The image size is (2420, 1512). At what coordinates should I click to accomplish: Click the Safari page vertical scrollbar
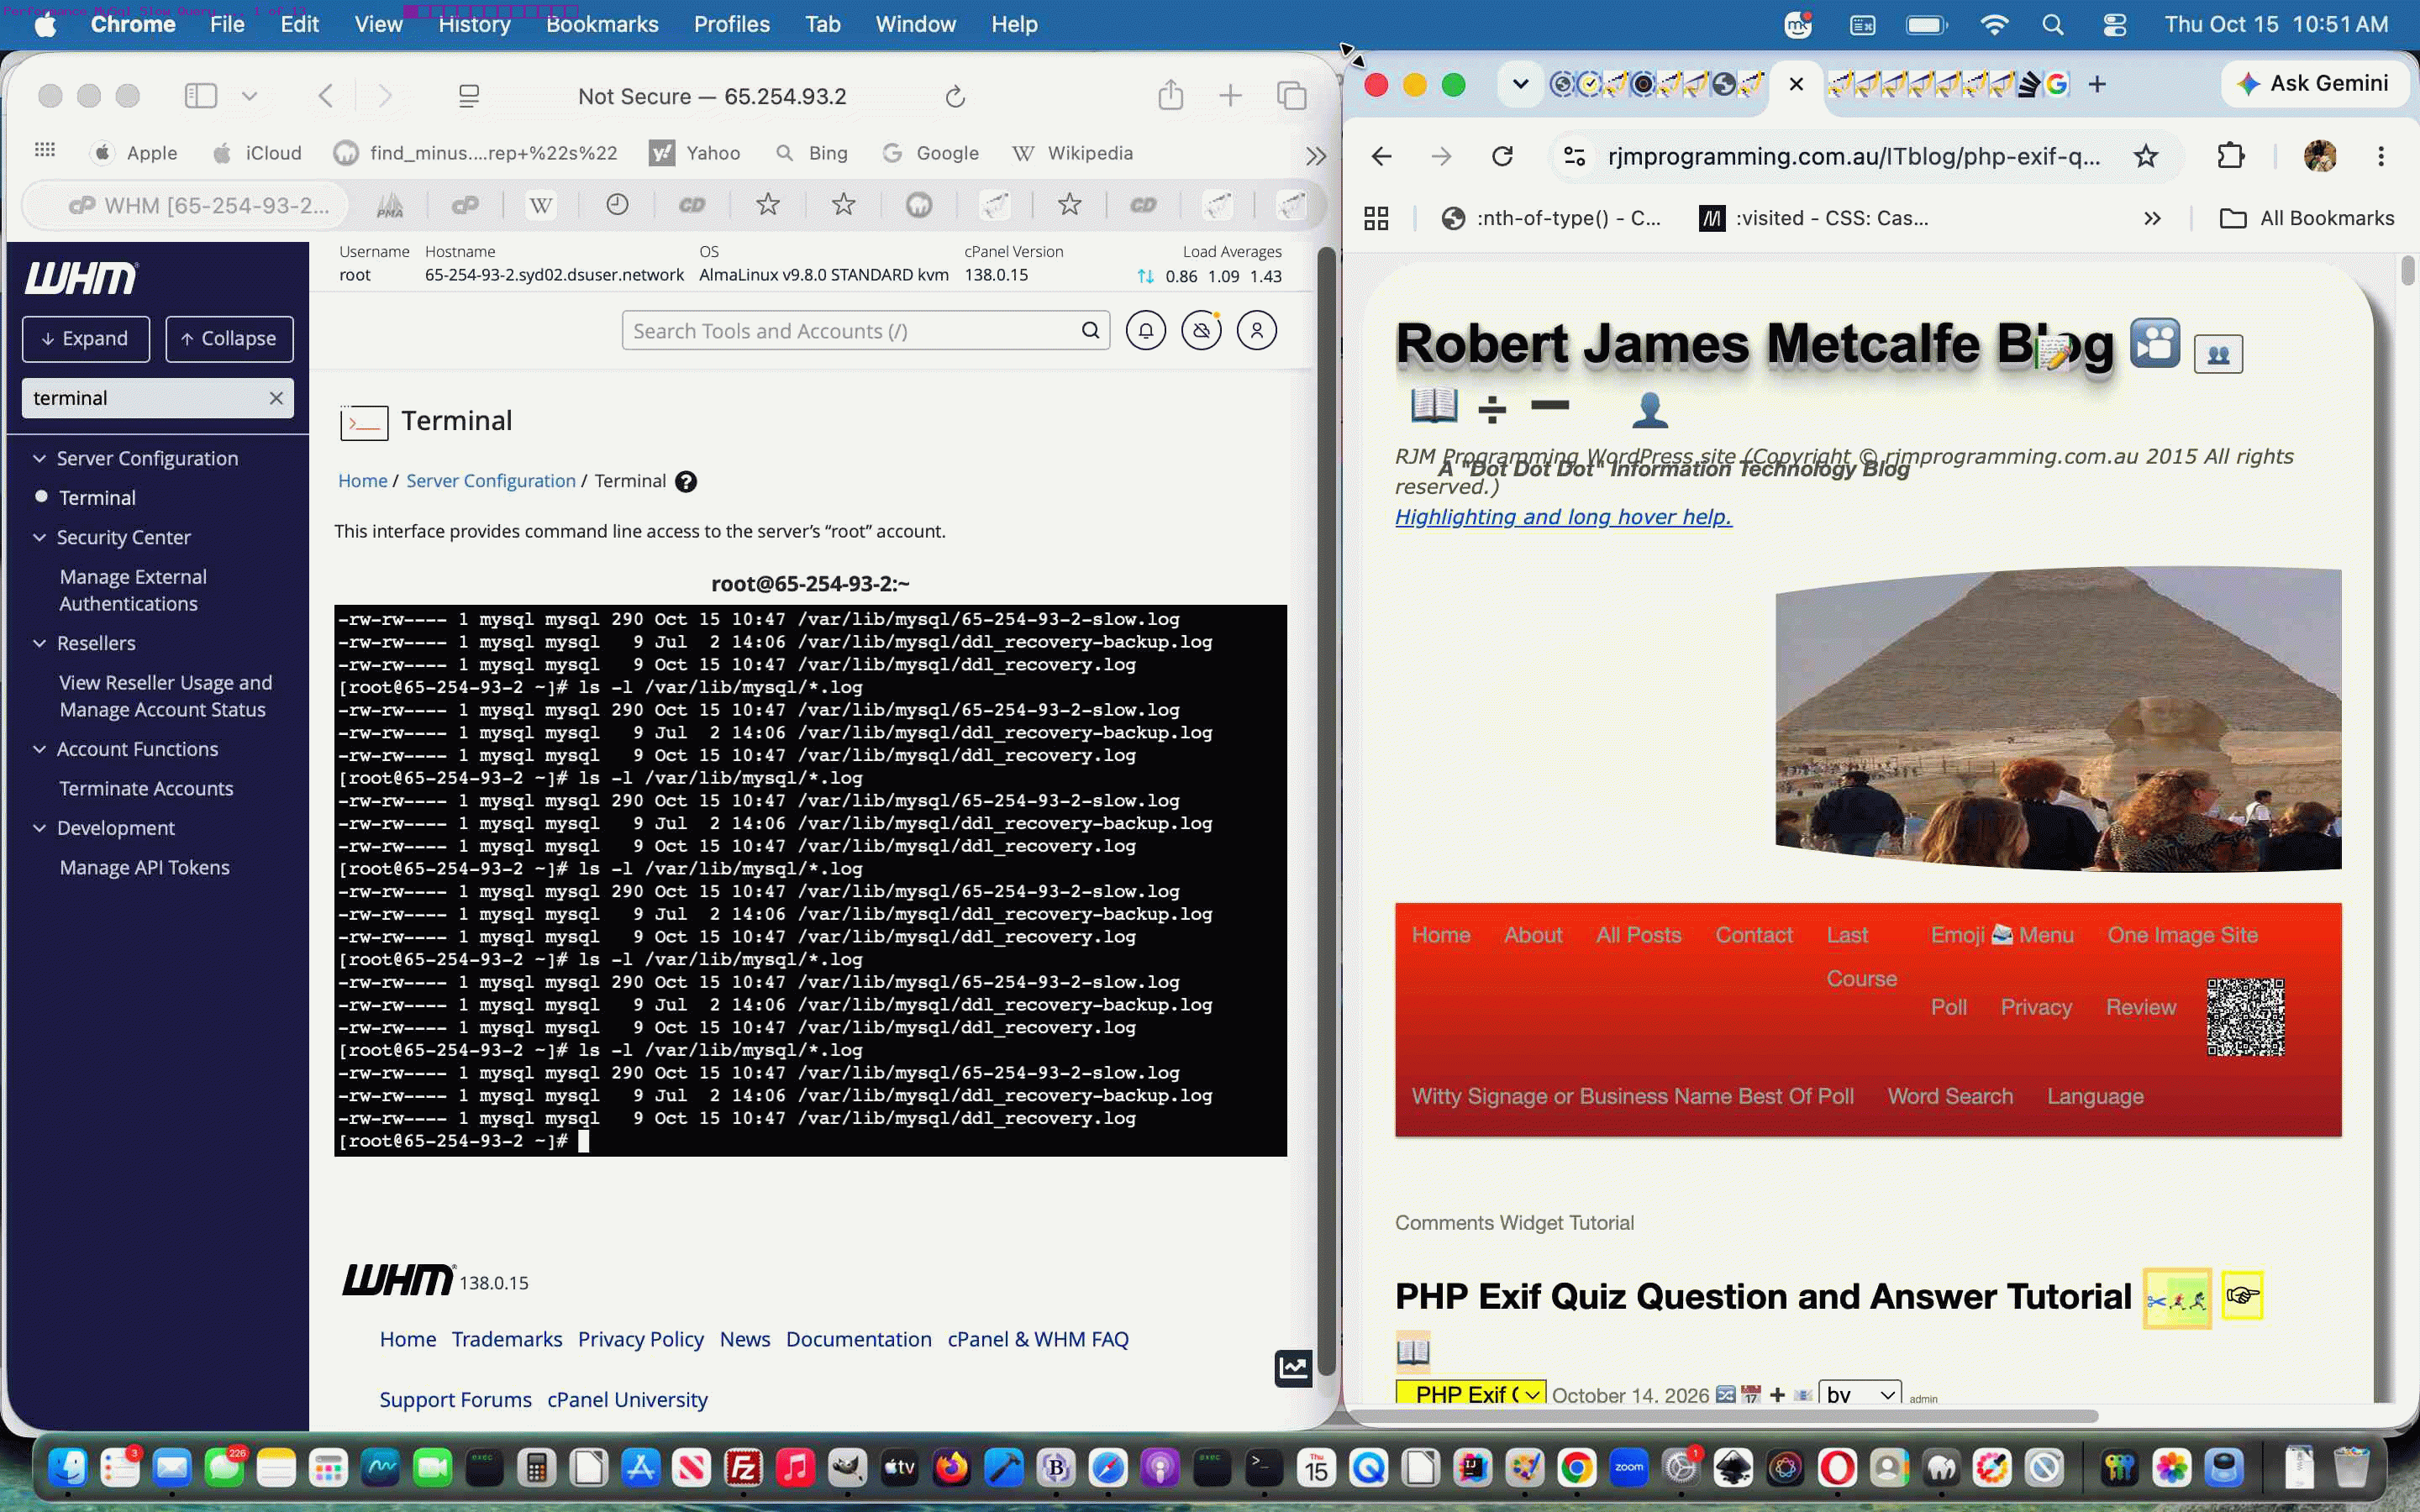point(1326,810)
